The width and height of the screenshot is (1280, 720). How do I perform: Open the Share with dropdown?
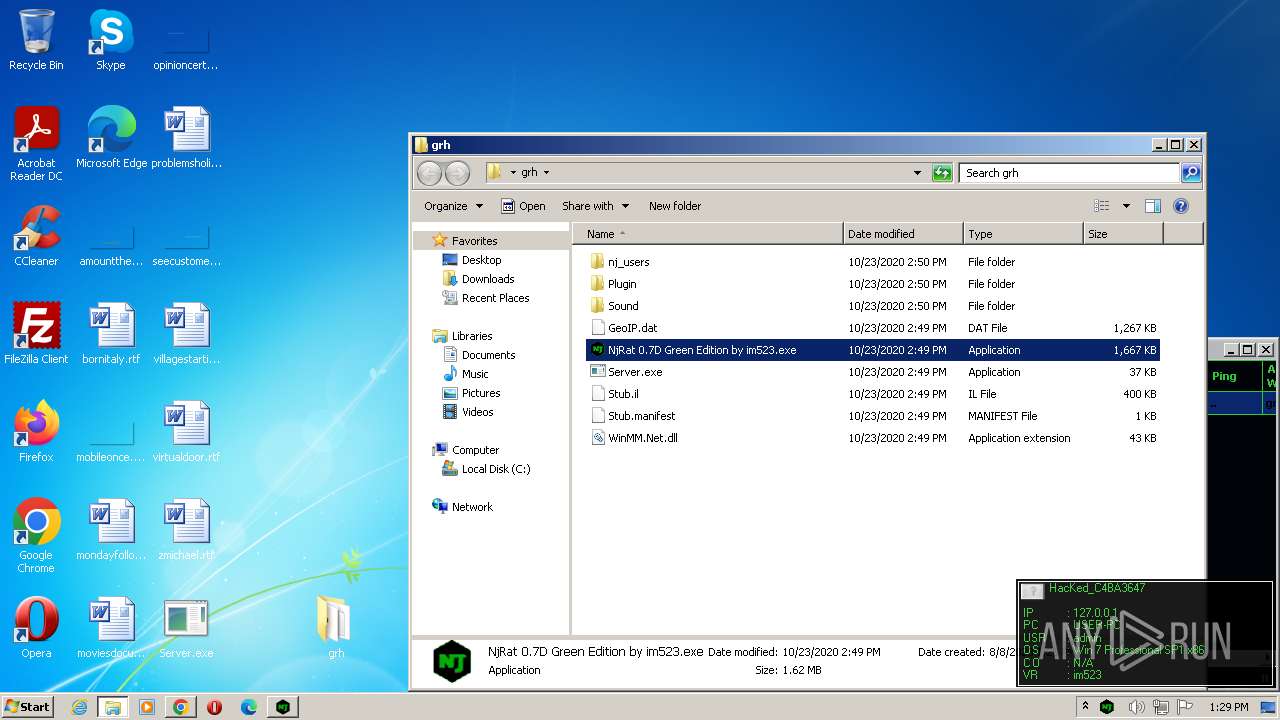596,206
